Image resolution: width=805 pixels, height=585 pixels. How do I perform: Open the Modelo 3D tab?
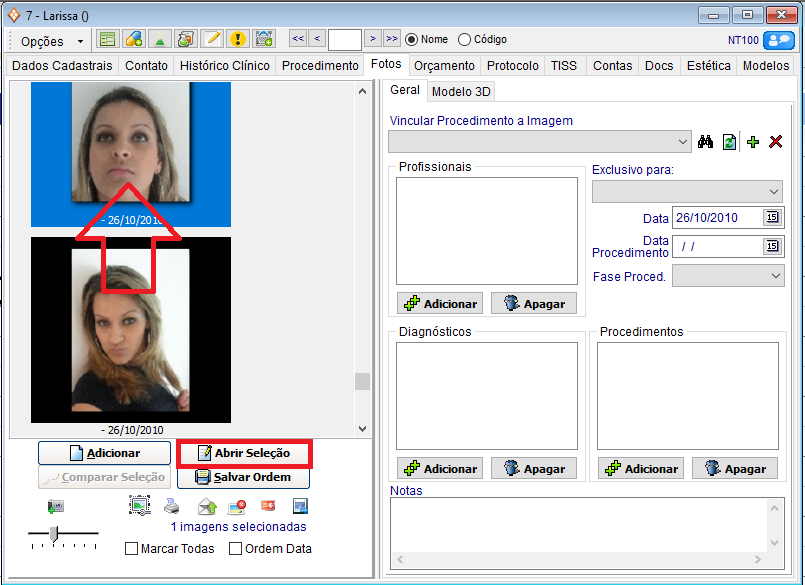[x=461, y=91]
